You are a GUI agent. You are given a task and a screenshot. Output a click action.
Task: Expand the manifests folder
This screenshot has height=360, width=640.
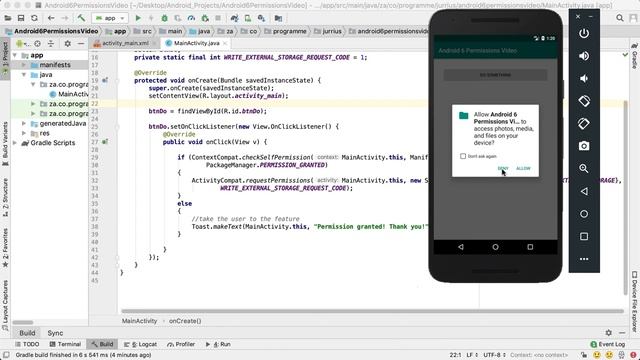coord(24,65)
